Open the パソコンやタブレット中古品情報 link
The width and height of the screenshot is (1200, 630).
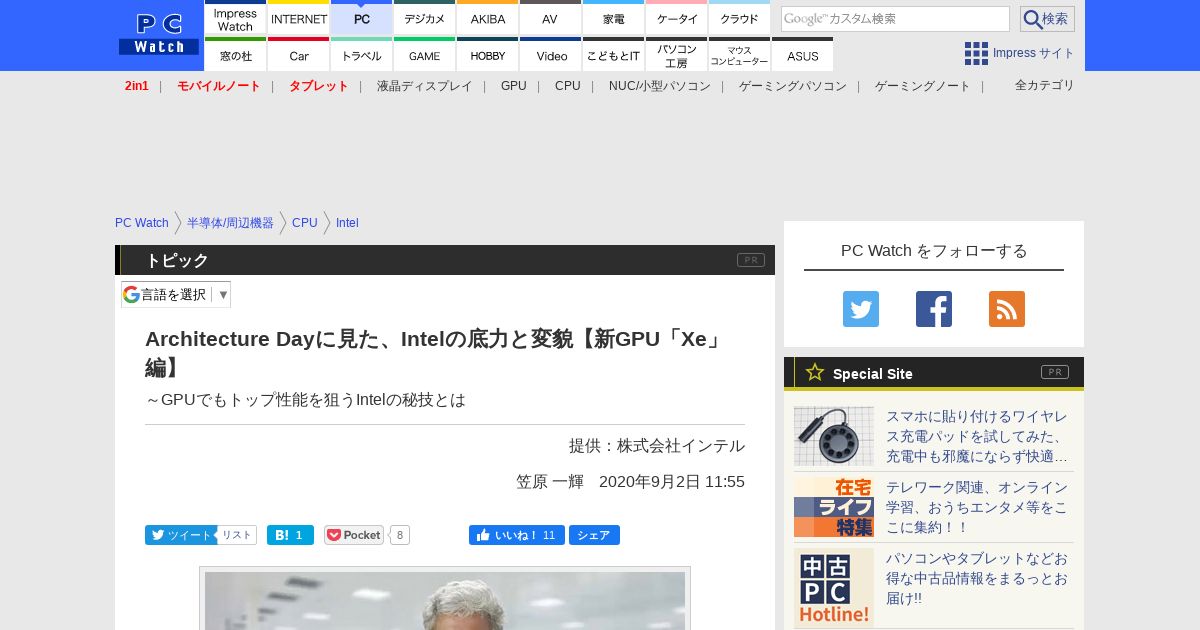[977, 578]
